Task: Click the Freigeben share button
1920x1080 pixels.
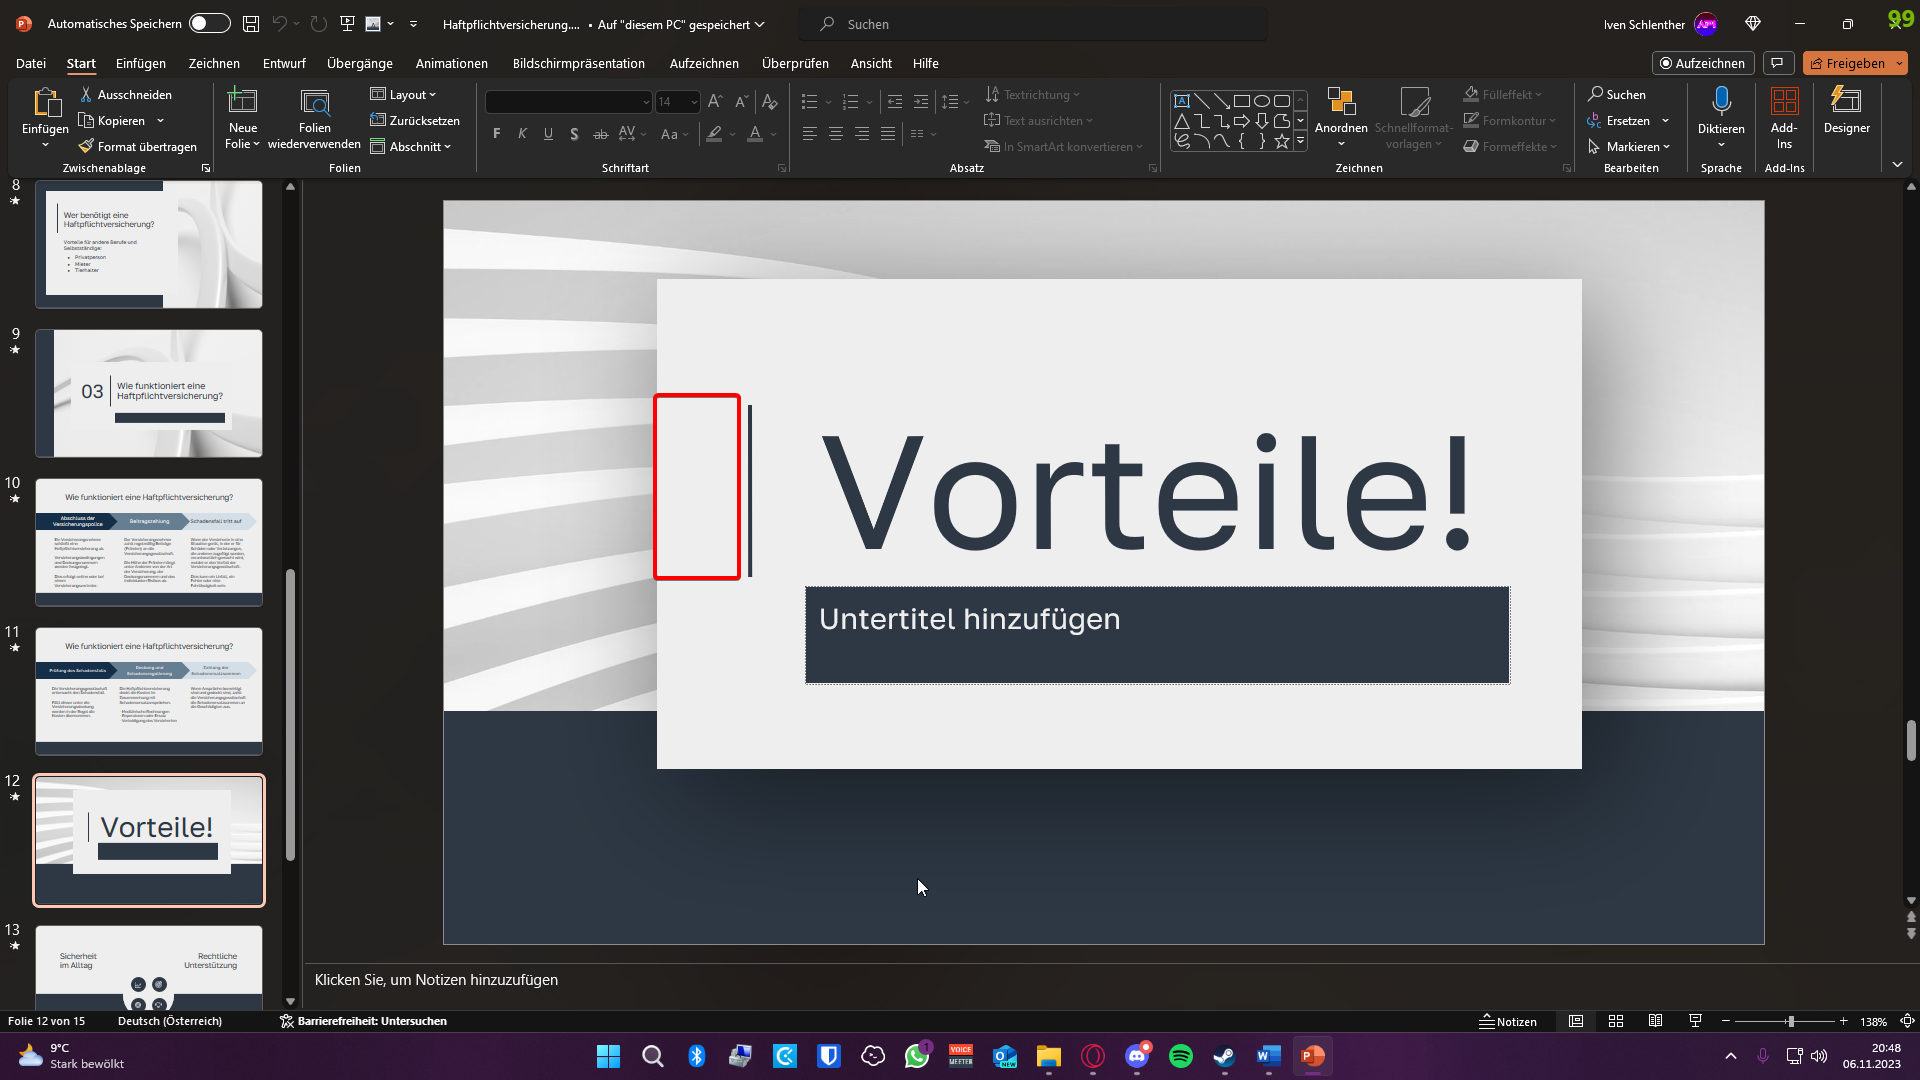Action: [1847, 63]
